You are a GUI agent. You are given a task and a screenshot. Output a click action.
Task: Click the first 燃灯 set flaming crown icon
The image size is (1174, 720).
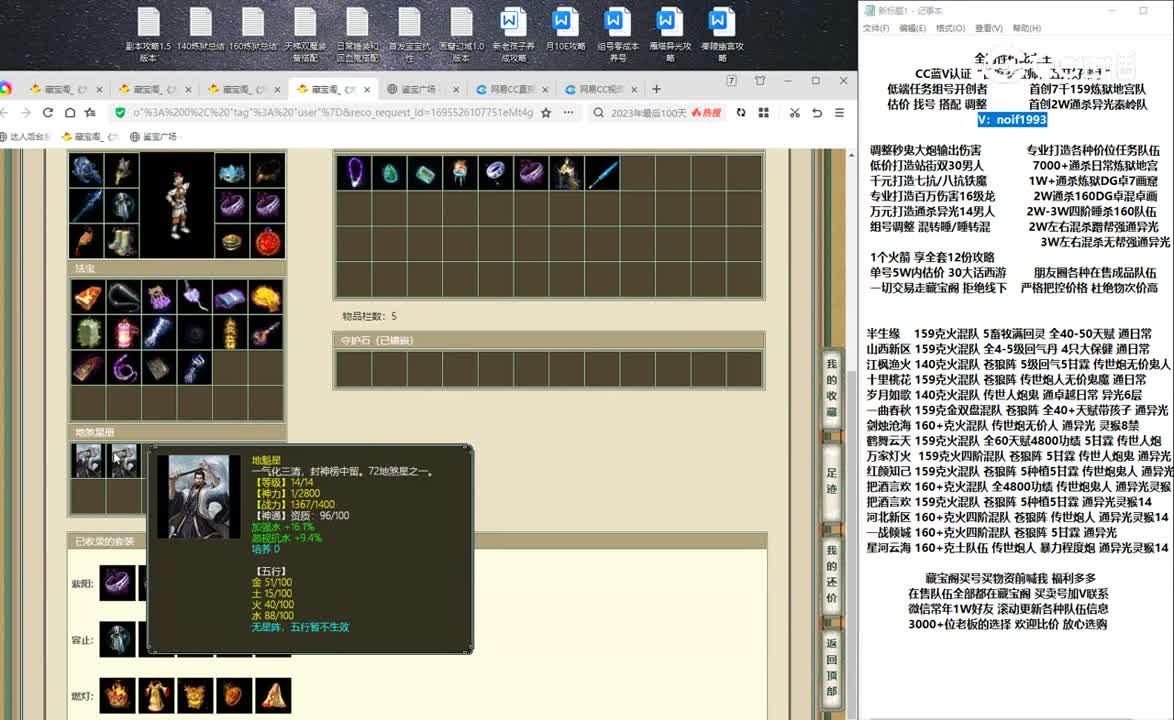[x=118, y=695]
